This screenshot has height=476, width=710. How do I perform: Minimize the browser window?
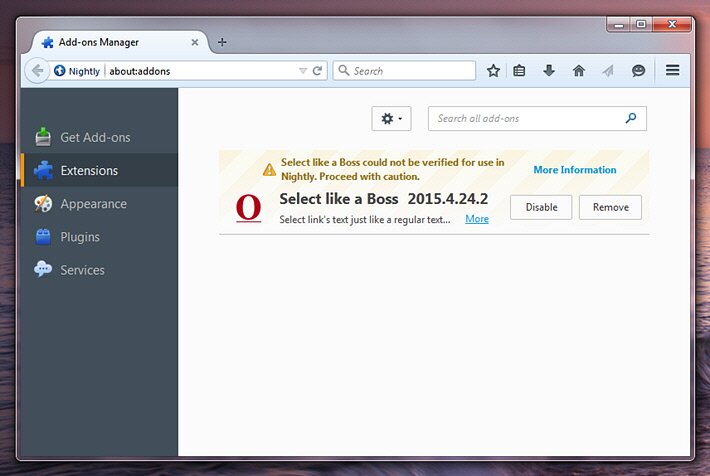[619, 24]
